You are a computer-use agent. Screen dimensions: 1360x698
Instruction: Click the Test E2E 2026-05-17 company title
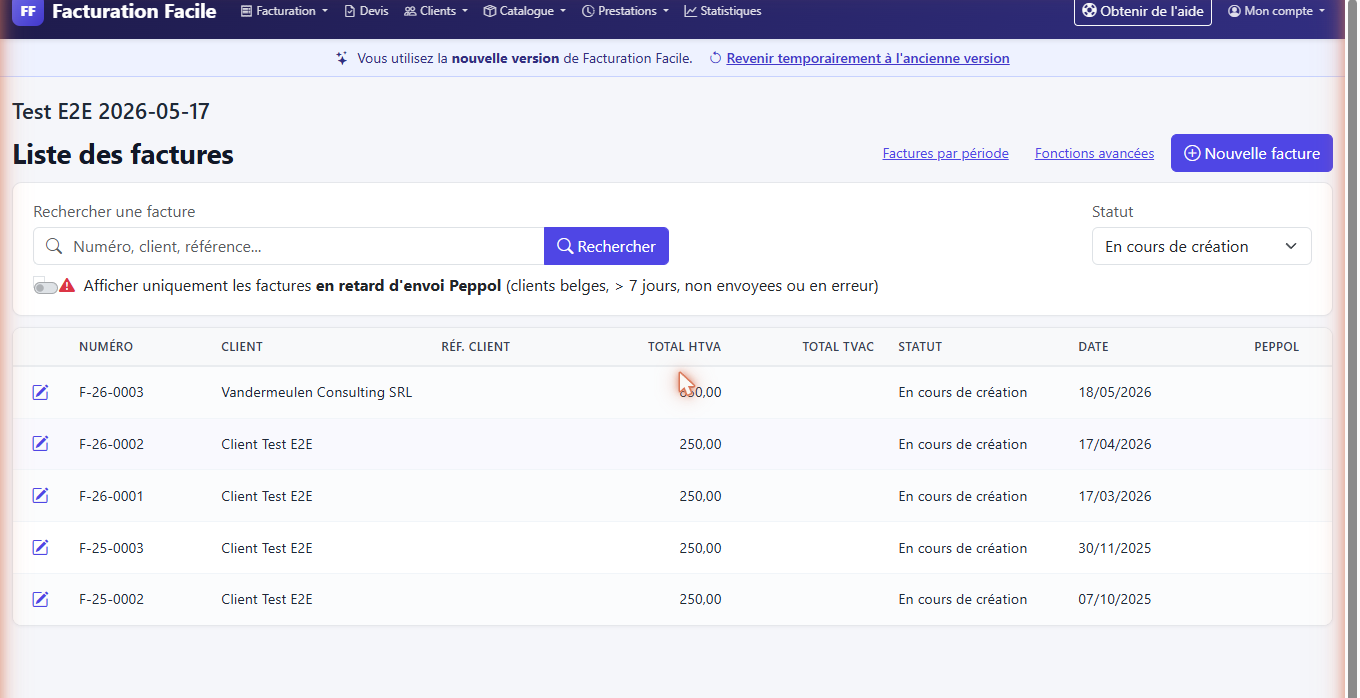[x=111, y=111]
